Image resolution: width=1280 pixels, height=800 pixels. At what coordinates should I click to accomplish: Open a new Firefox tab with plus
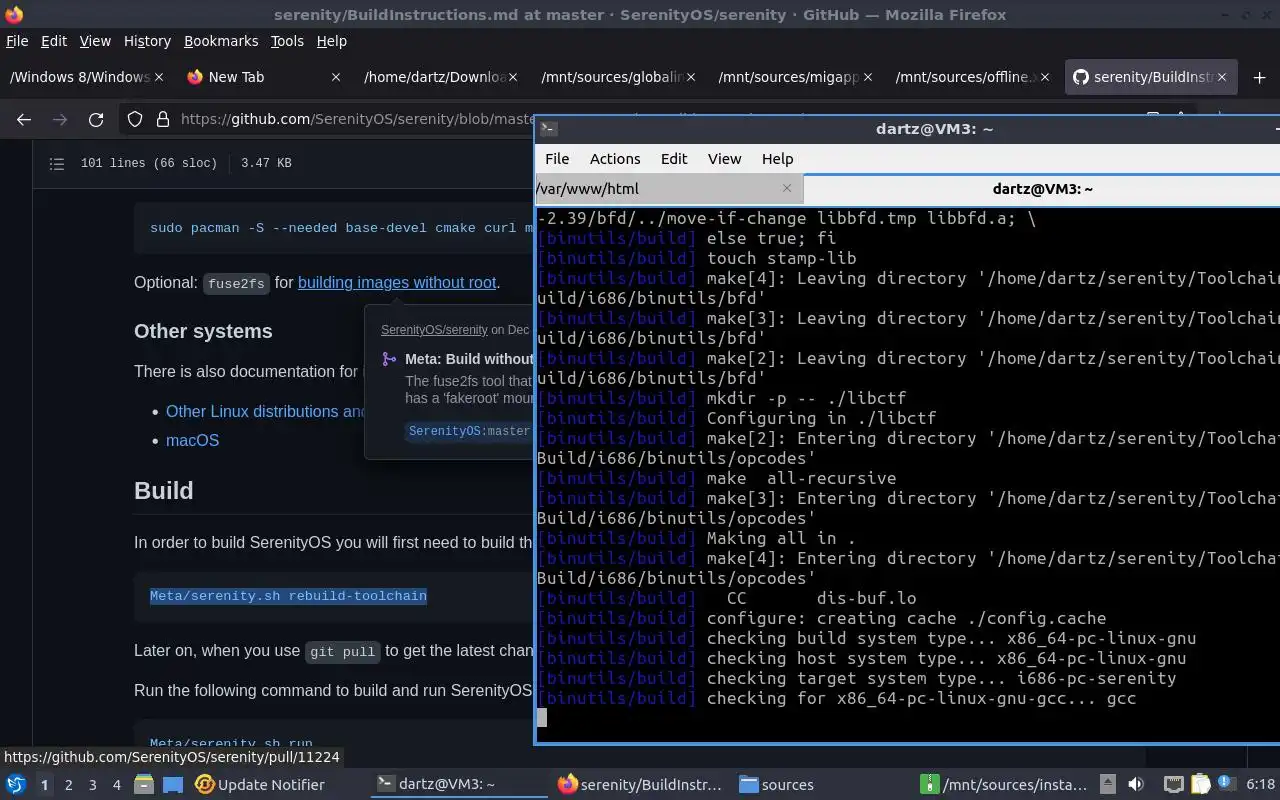tap(1259, 77)
